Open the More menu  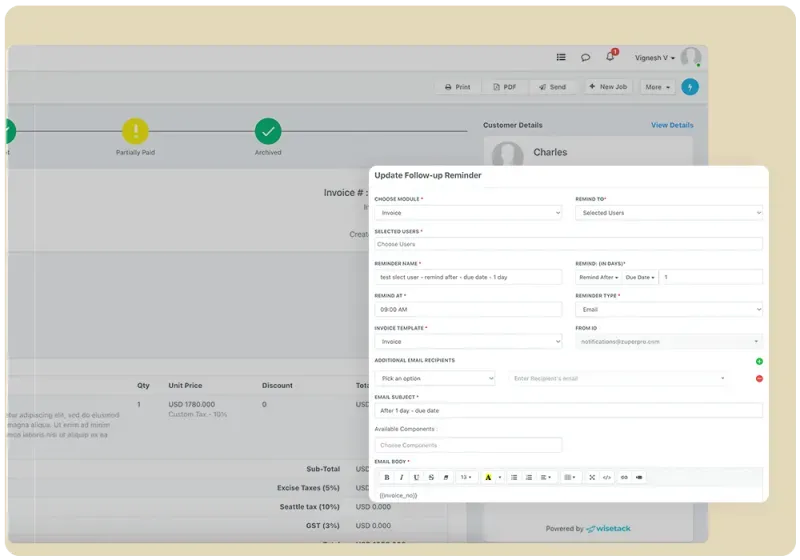click(657, 87)
